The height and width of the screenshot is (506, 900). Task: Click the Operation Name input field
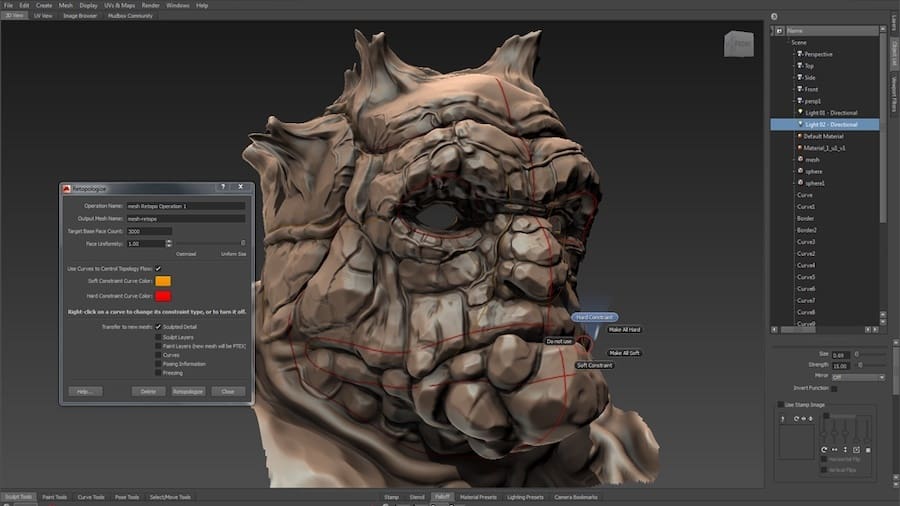[x=185, y=205]
